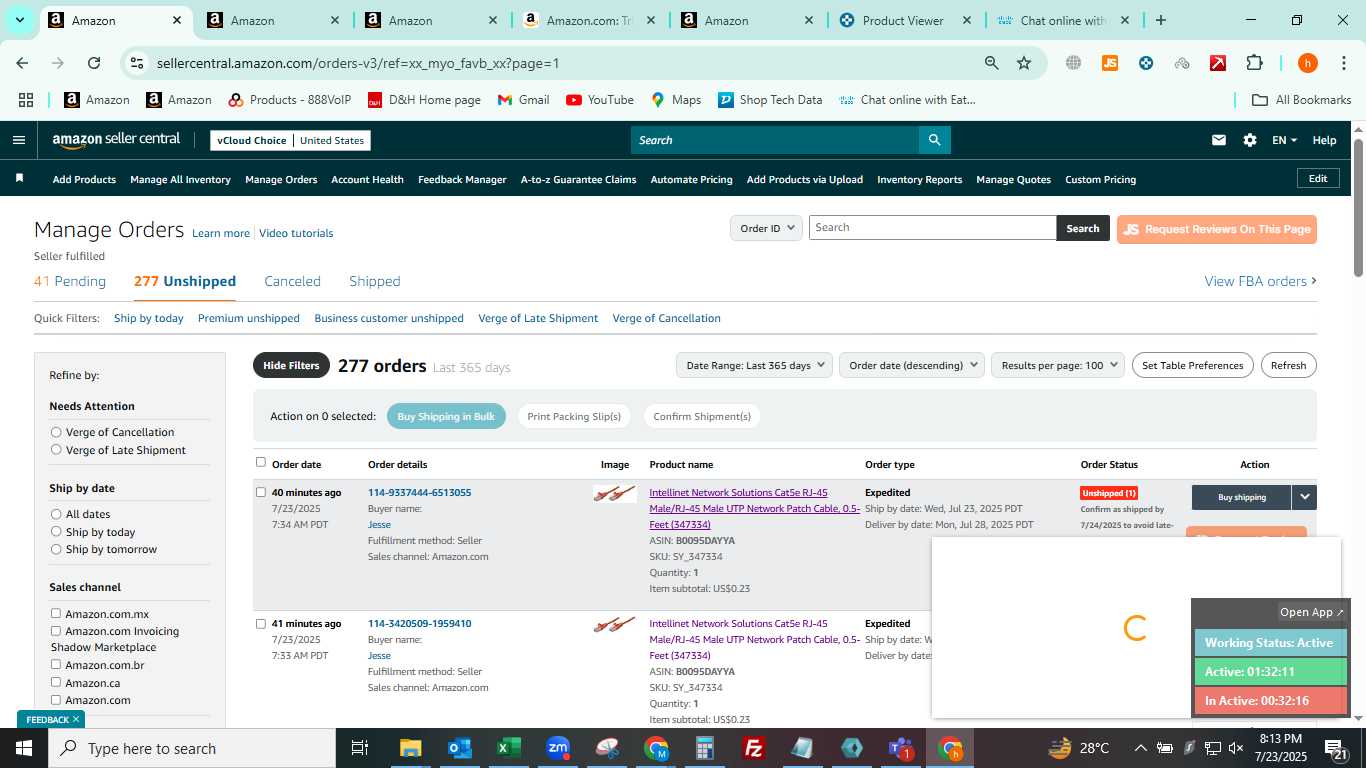
Task: Click the Hide Filters button
Action: point(291,365)
